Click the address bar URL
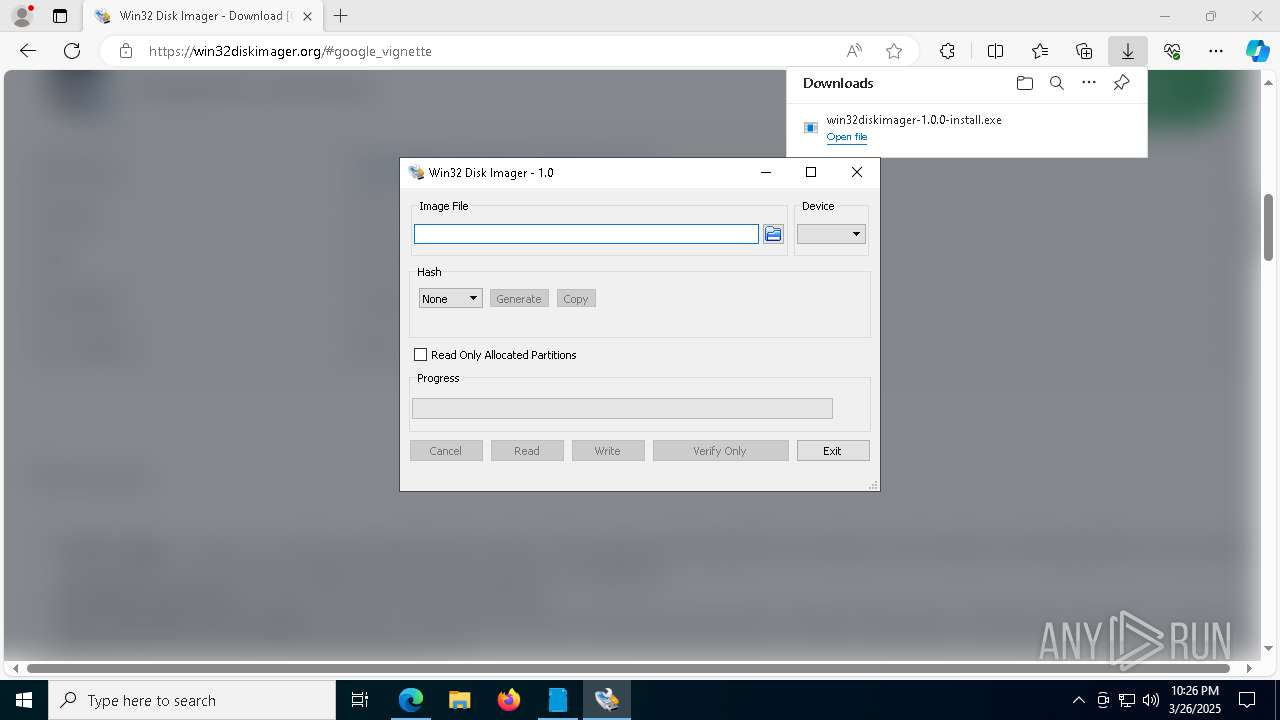 290,51
